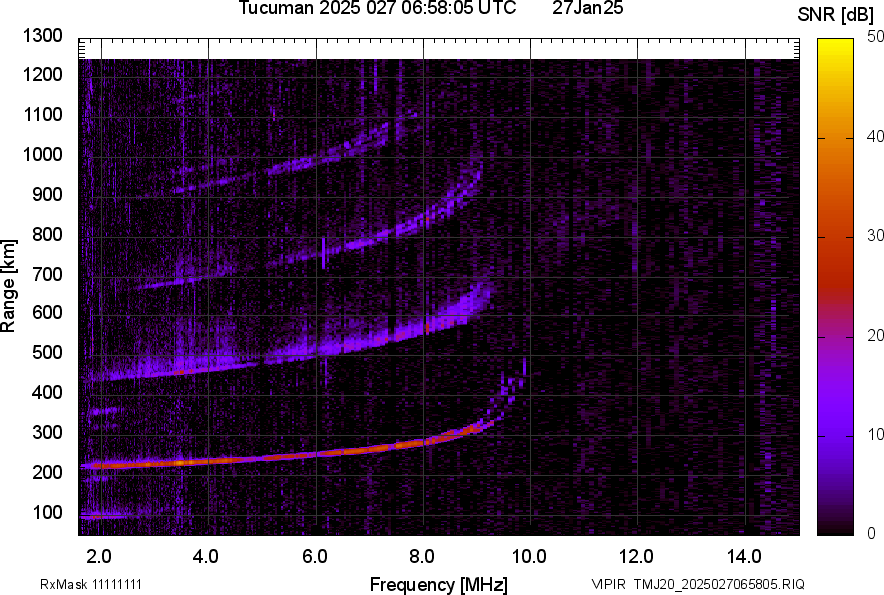Click the 'RxMask 11111111' footer text
Image resolution: width=884 pixels, height=595 pixels.
coord(91,584)
